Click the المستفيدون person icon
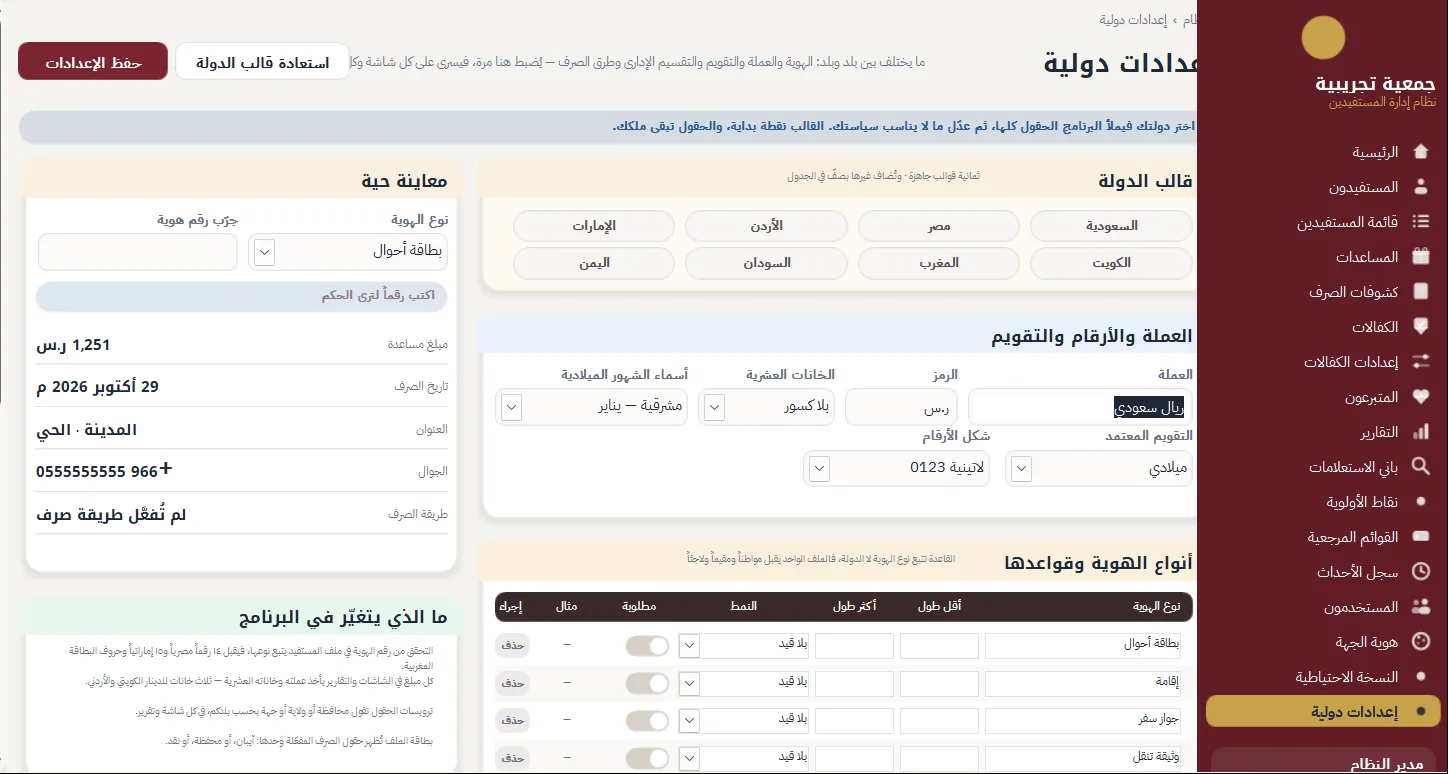The width and height of the screenshot is (1448, 774). (1420, 187)
